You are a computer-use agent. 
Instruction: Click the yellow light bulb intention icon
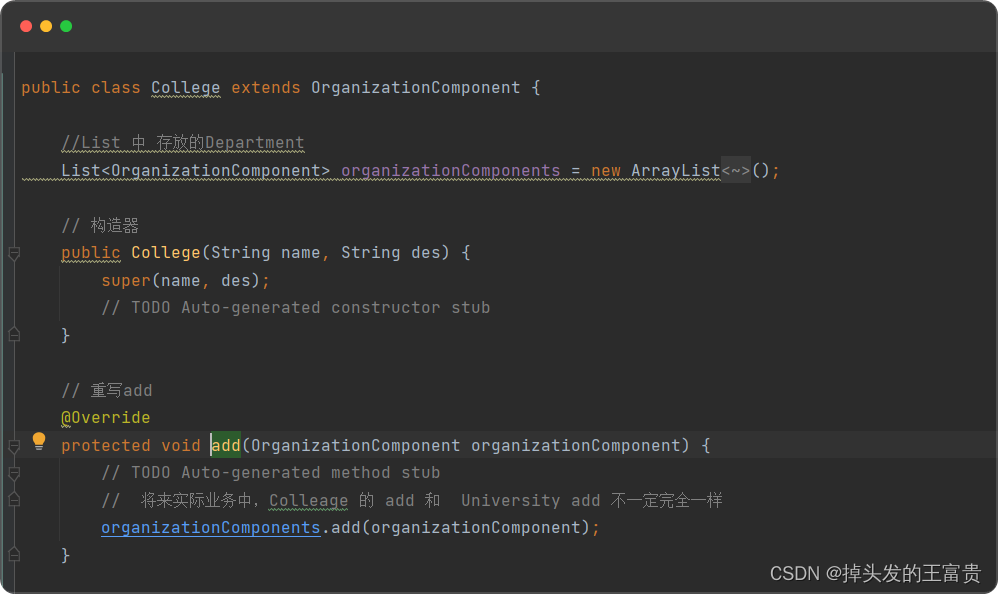point(39,441)
